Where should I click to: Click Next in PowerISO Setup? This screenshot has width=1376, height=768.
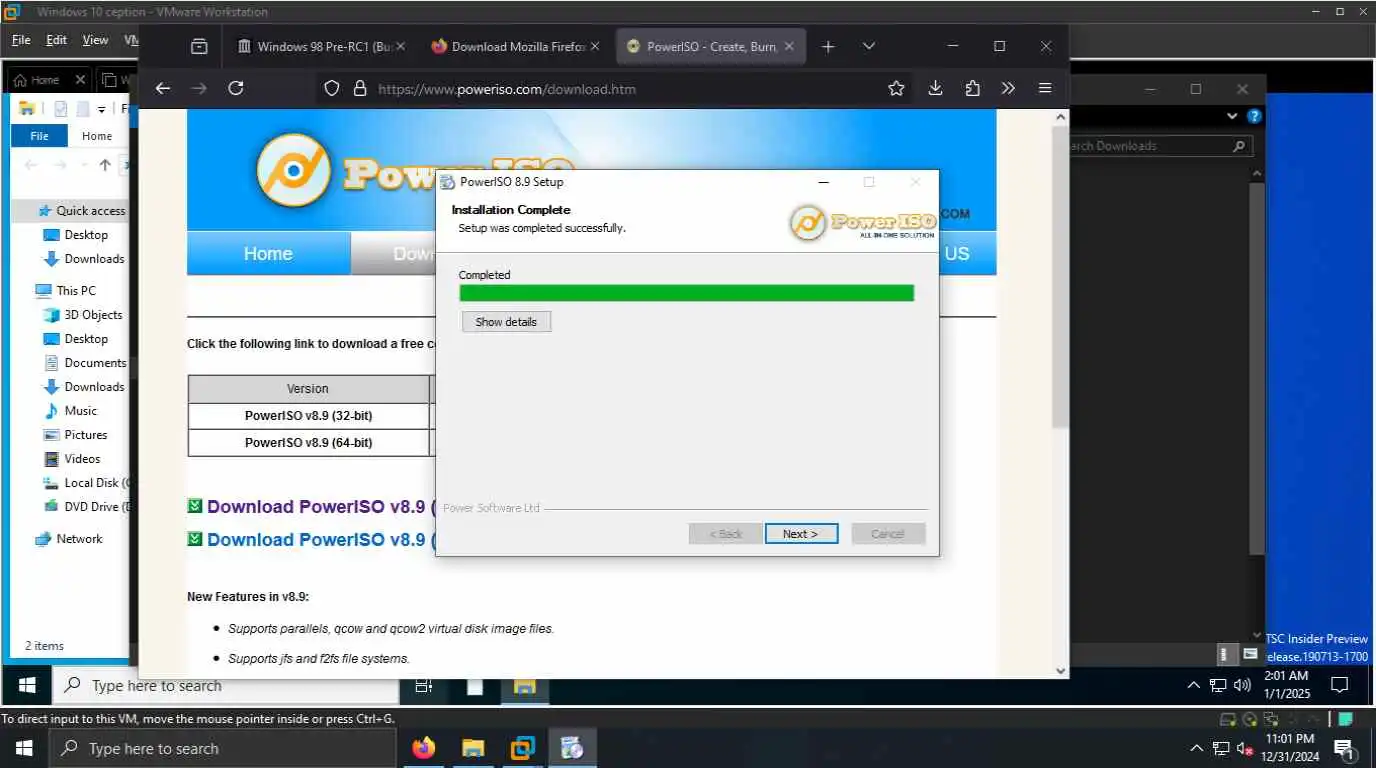pos(801,533)
